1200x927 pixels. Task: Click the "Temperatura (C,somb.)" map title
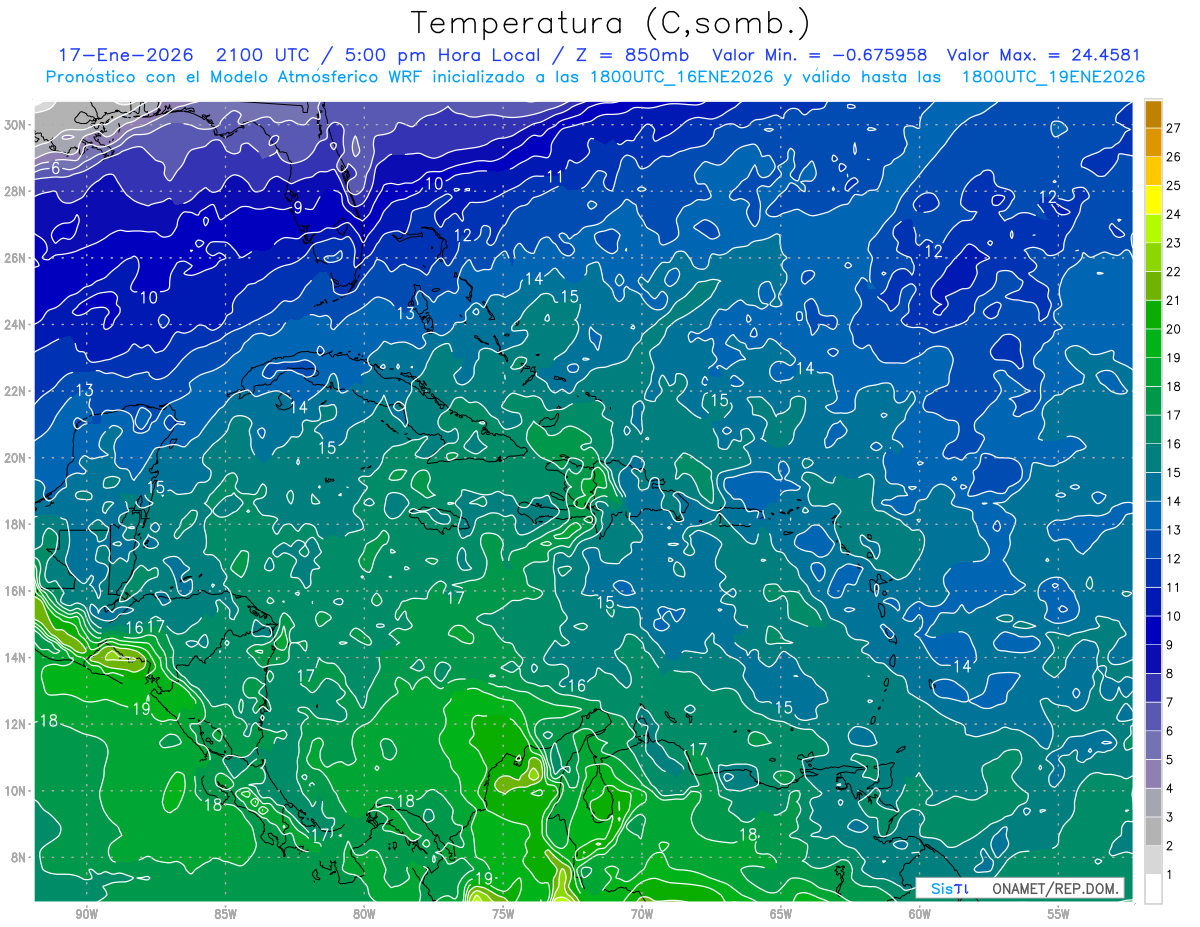click(611, 23)
